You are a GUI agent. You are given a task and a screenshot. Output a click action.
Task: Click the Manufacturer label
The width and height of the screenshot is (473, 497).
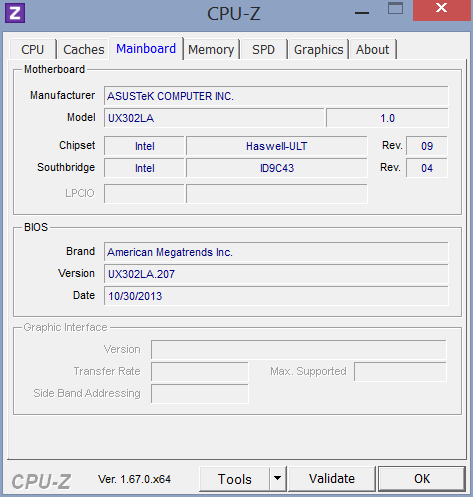click(x=62, y=95)
